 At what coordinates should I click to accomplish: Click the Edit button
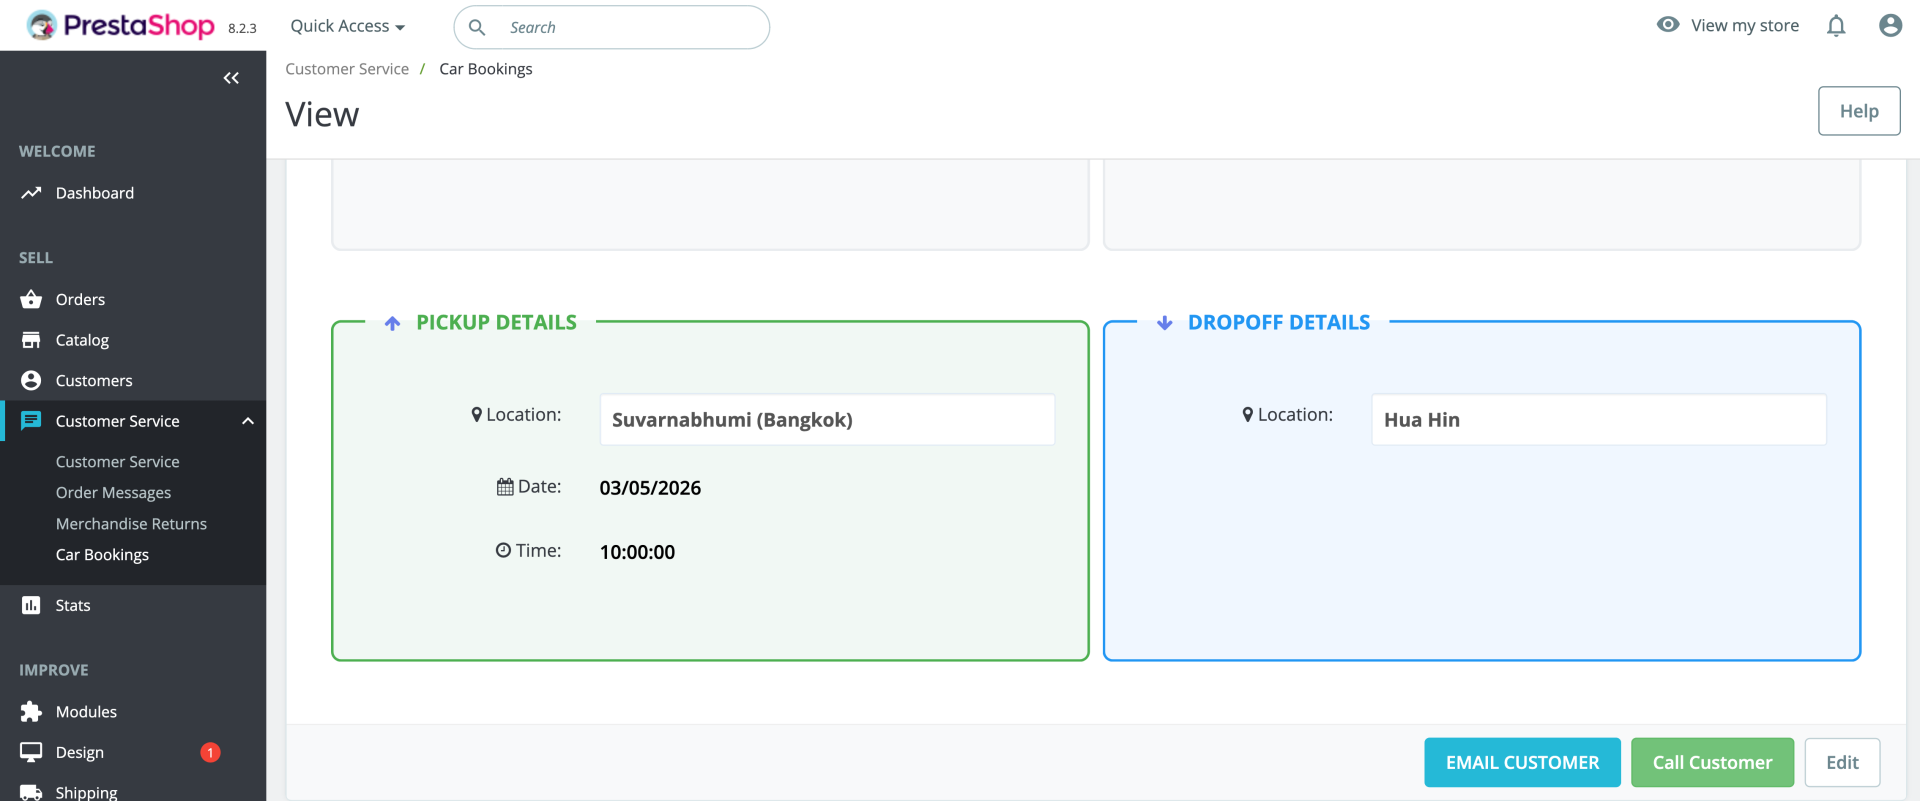(1842, 763)
